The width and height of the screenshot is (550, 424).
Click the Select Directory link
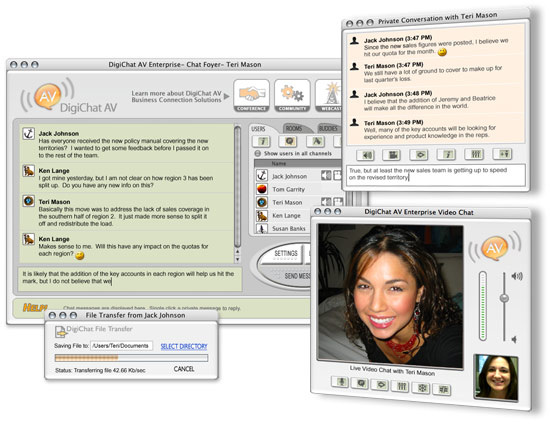(184, 346)
